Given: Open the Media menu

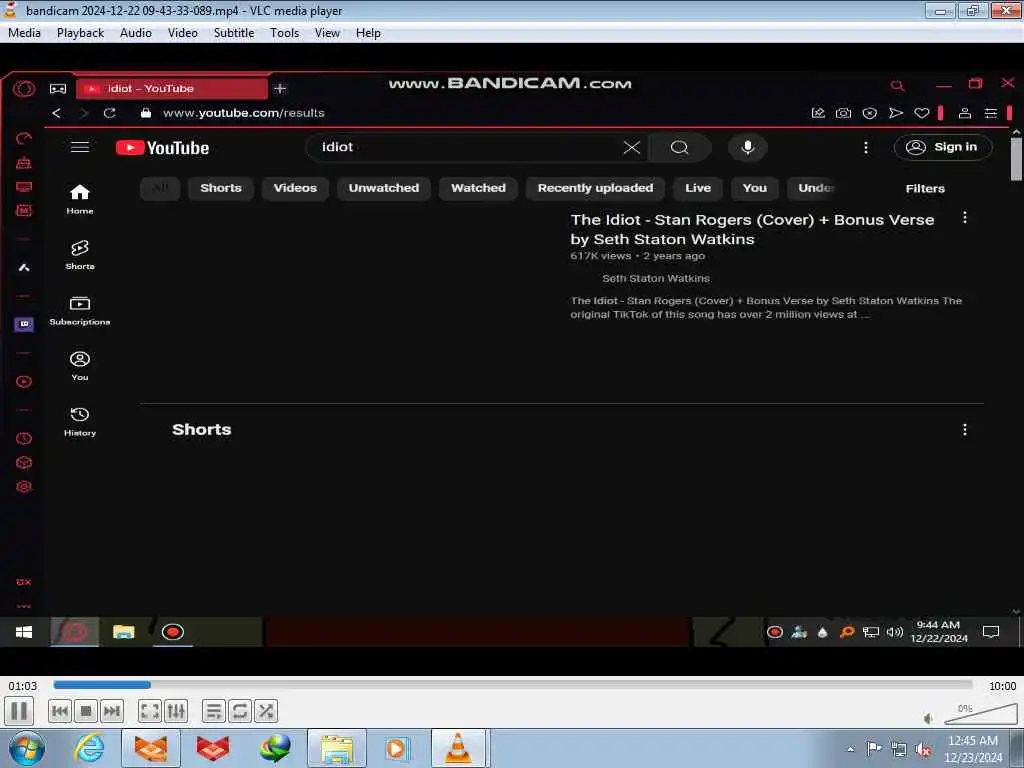Looking at the screenshot, I should 24,33.
